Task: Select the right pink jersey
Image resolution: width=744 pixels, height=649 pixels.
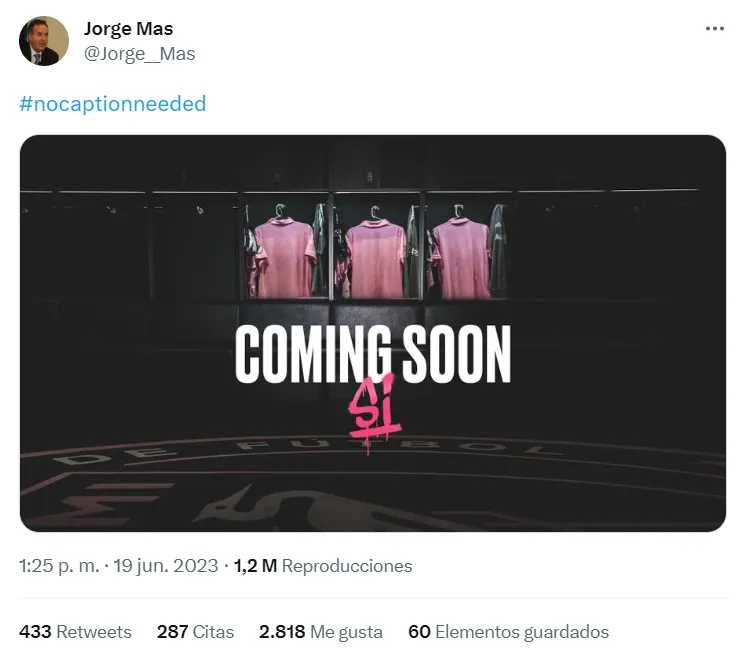Action: coord(462,258)
